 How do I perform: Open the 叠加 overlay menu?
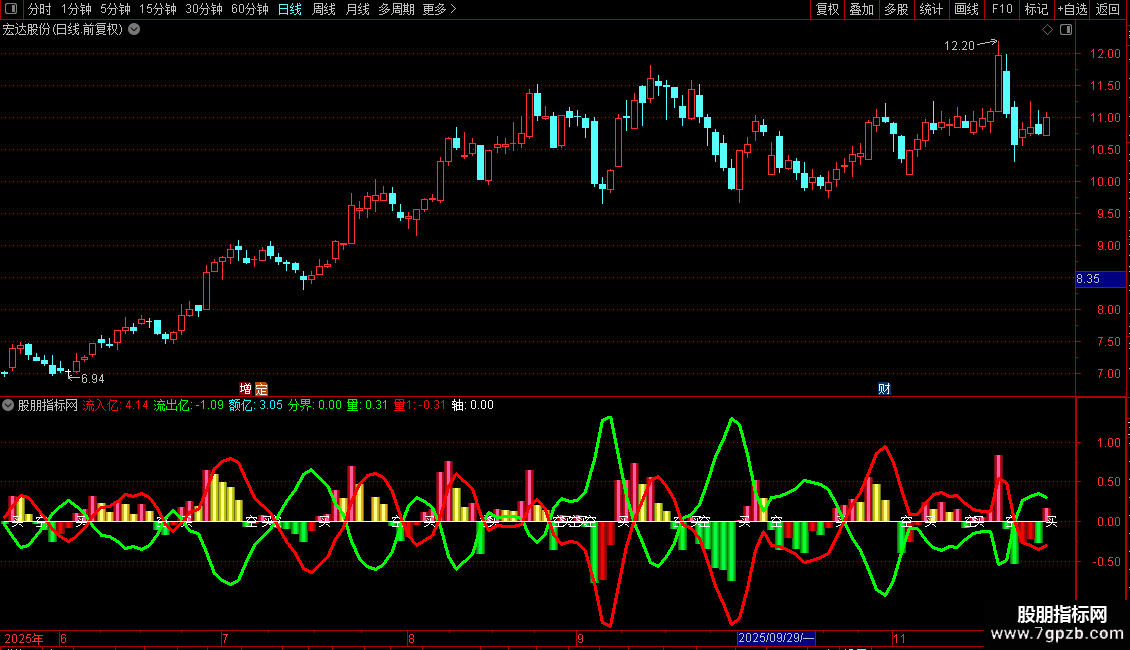coord(861,10)
